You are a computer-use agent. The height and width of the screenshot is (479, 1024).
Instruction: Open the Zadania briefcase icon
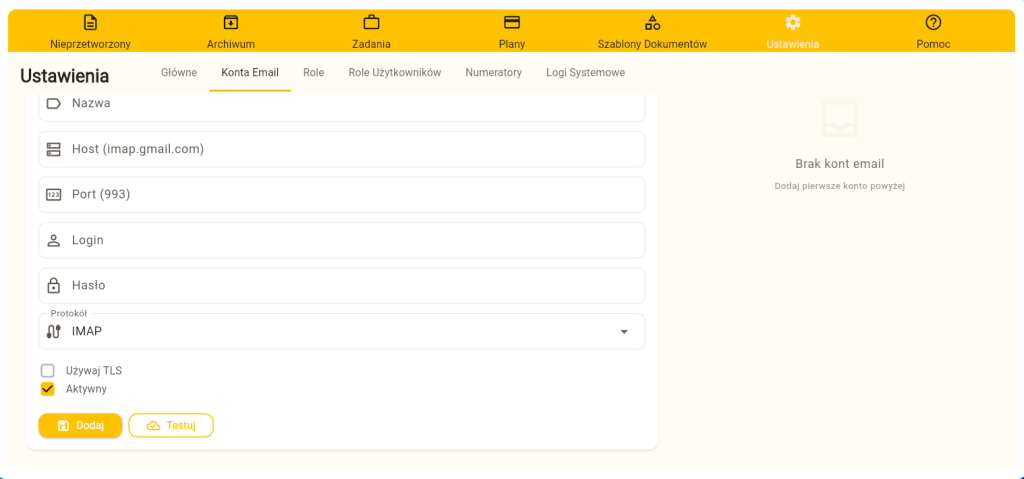click(x=371, y=22)
